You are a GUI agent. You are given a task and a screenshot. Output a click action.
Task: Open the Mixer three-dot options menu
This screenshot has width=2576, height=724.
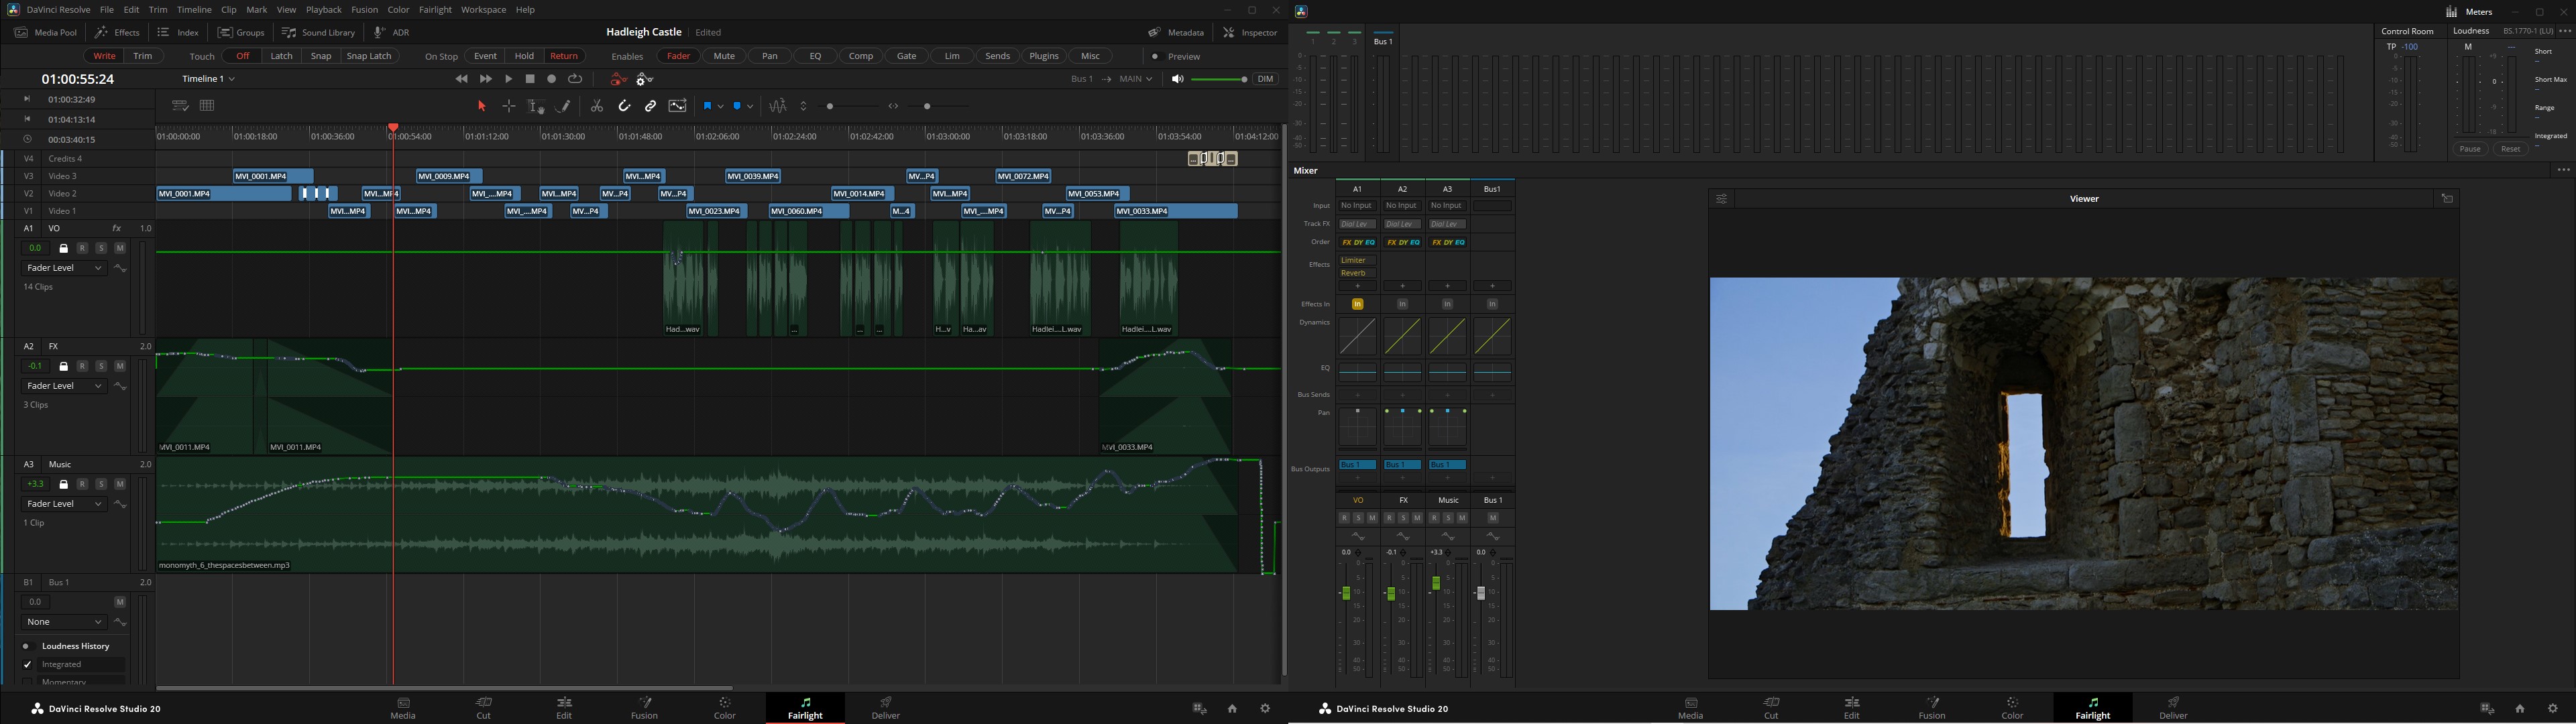pos(2563,170)
